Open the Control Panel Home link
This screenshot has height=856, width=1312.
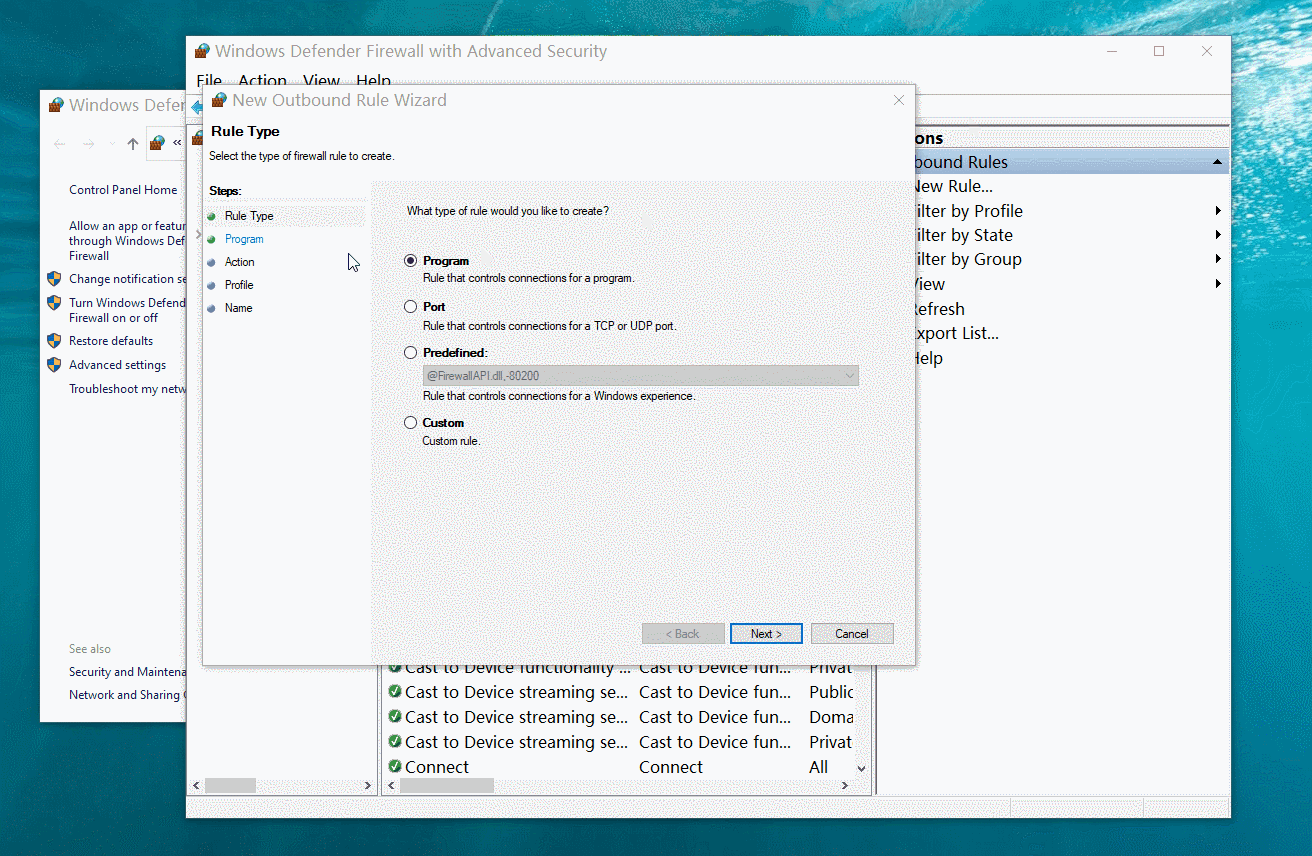(123, 190)
